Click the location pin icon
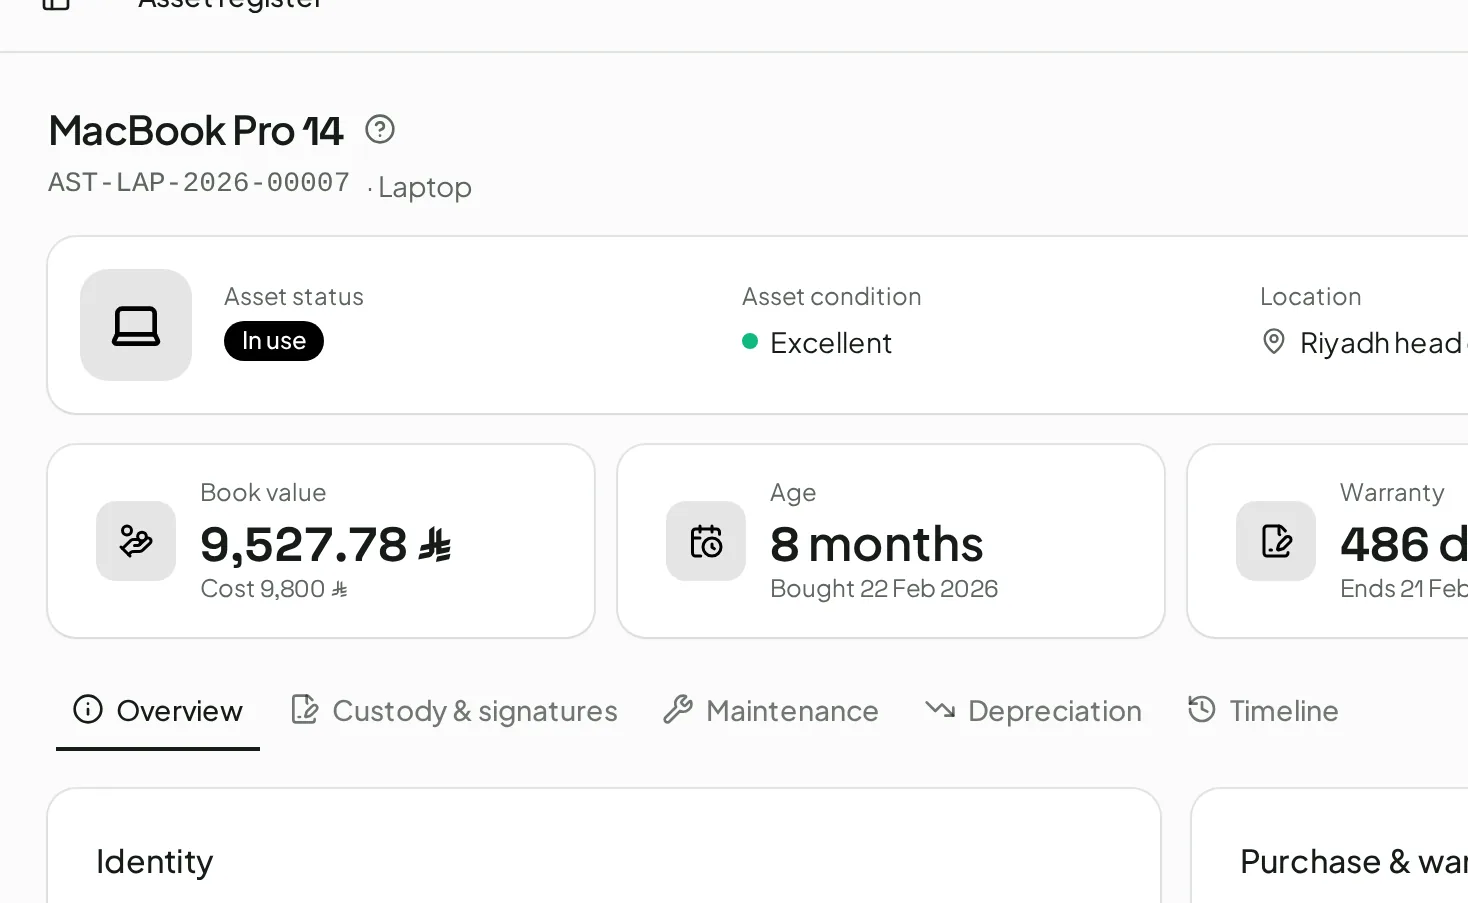 (1273, 342)
